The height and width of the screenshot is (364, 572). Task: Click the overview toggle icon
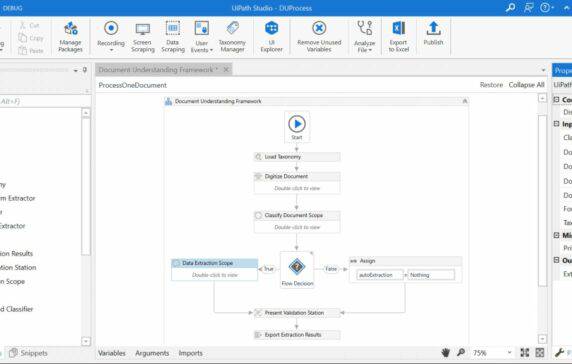(540, 353)
